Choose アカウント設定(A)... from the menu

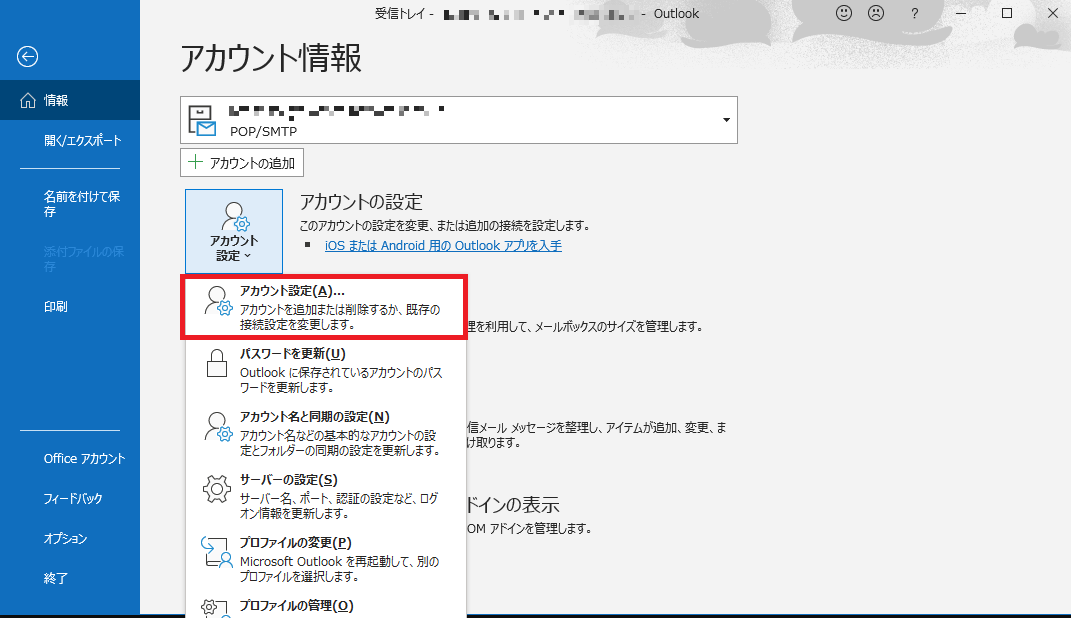pos(324,307)
